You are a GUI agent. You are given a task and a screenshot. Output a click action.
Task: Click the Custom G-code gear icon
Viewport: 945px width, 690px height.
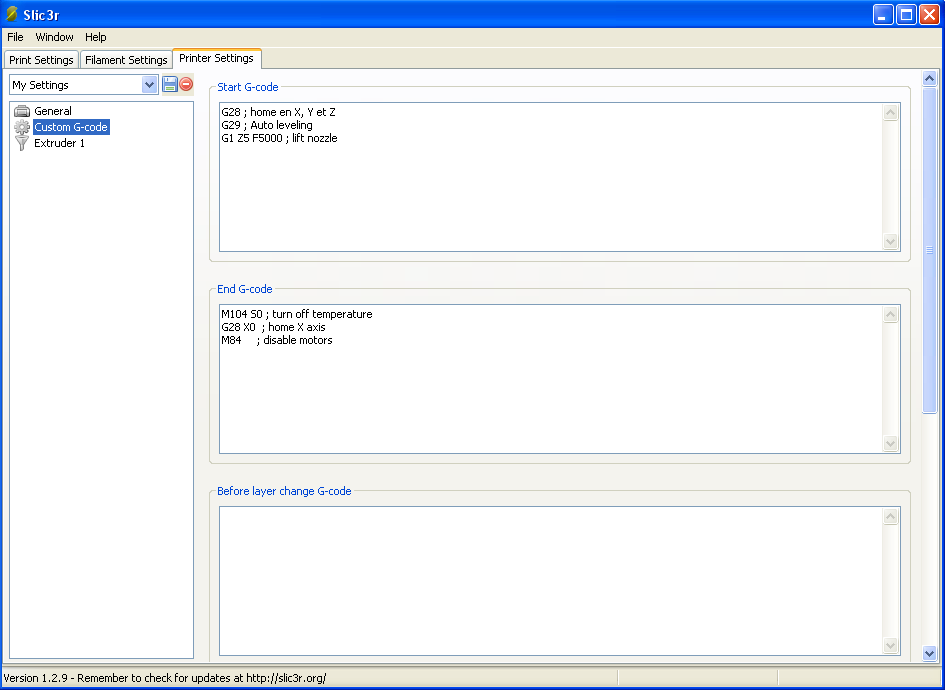pyautogui.click(x=22, y=127)
